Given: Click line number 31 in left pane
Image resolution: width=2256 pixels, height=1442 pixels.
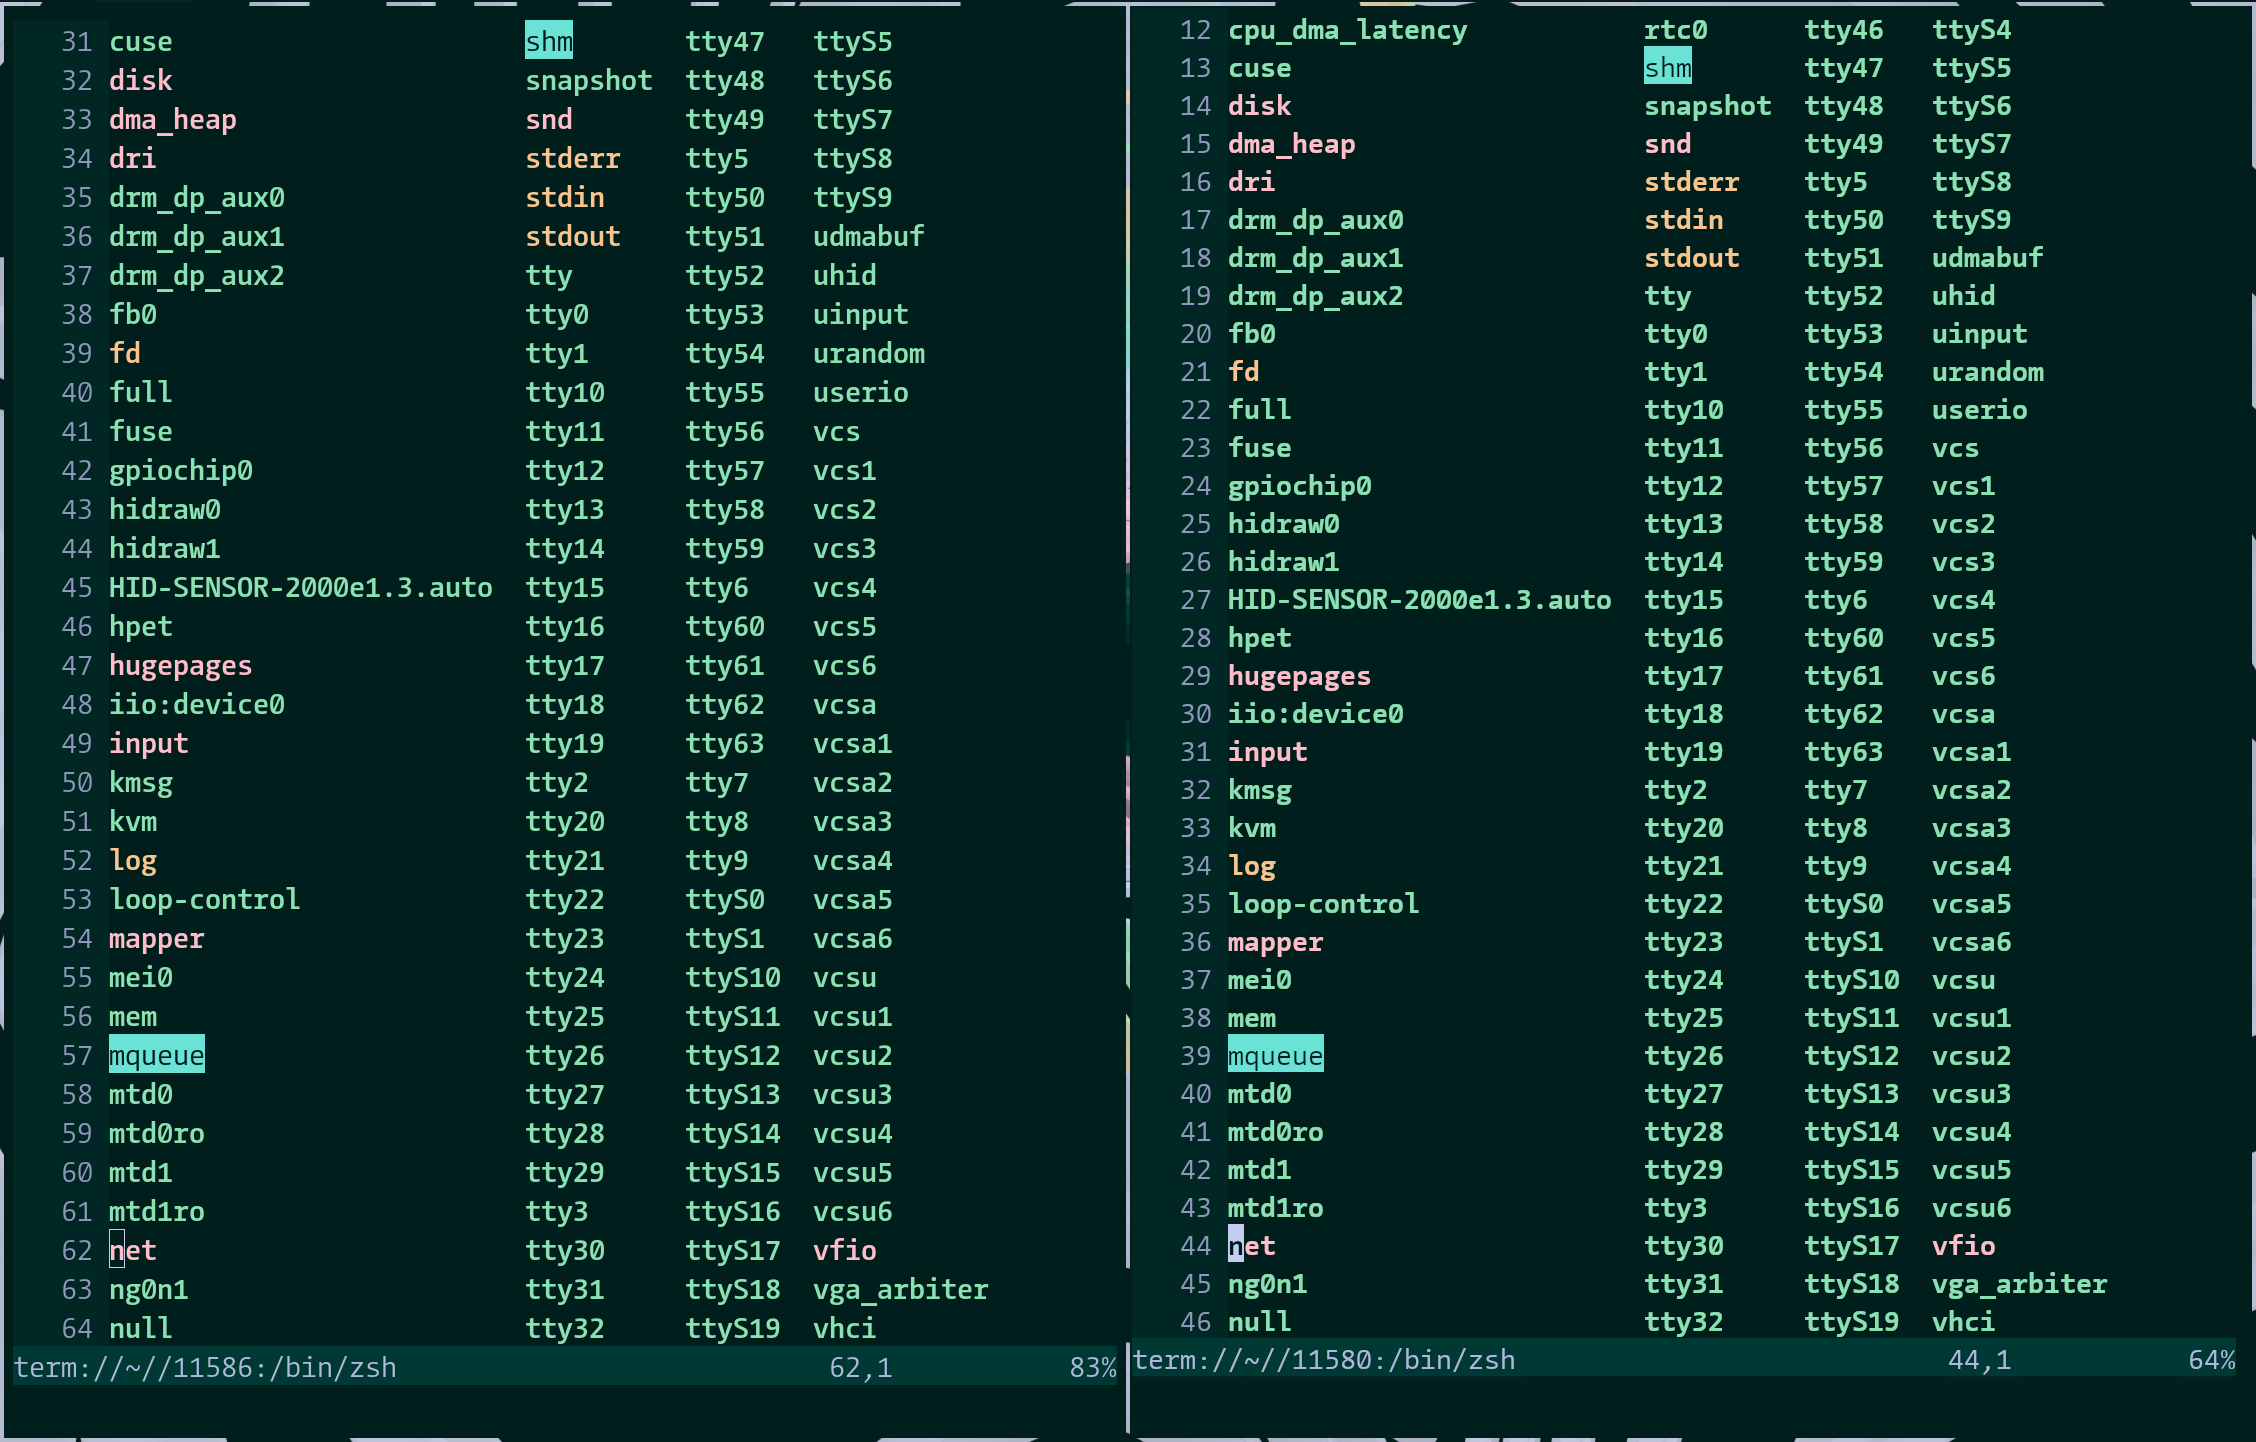Looking at the screenshot, I should tap(76, 41).
